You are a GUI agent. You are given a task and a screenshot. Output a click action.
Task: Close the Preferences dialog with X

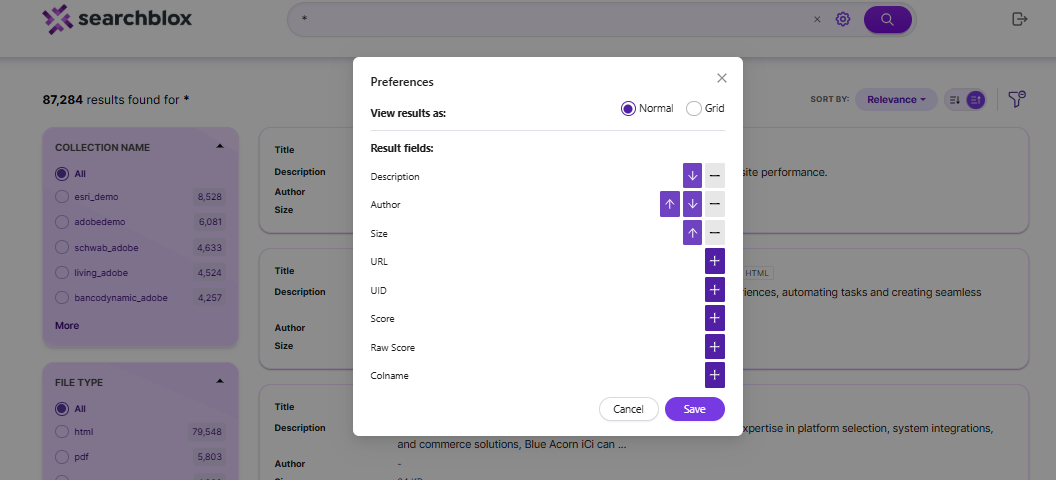tap(722, 78)
